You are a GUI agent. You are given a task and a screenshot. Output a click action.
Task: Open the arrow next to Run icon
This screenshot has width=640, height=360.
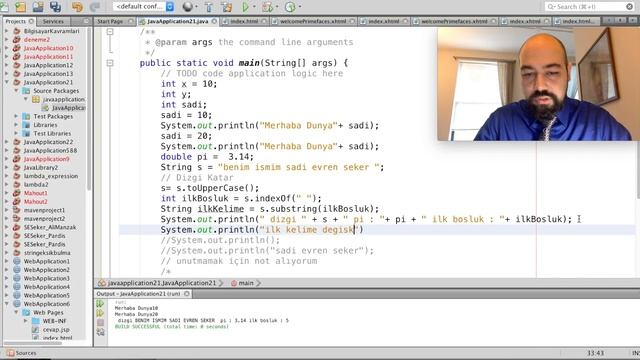[x=254, y=7]
